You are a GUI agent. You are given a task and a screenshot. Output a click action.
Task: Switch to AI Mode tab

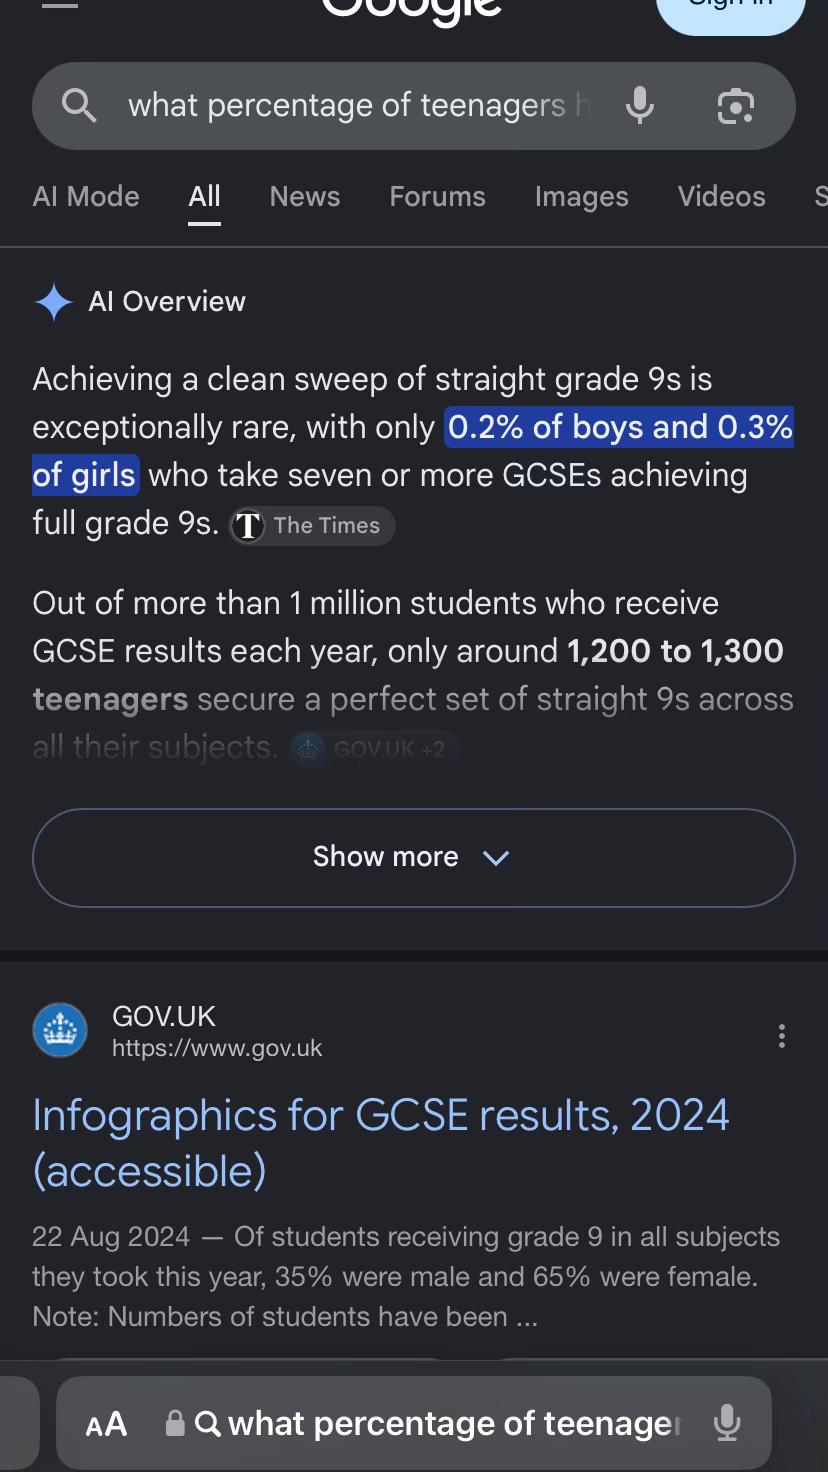click(x=86, y=196)
